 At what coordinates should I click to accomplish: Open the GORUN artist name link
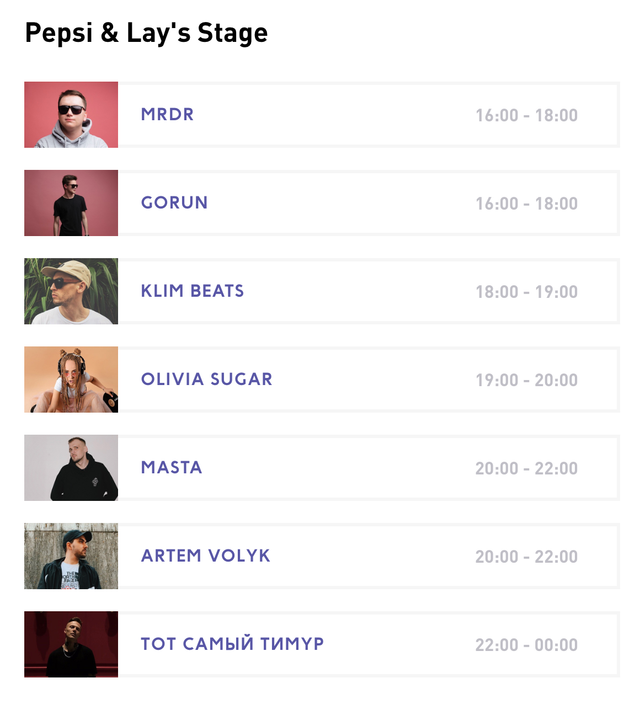tap(174, 203)
